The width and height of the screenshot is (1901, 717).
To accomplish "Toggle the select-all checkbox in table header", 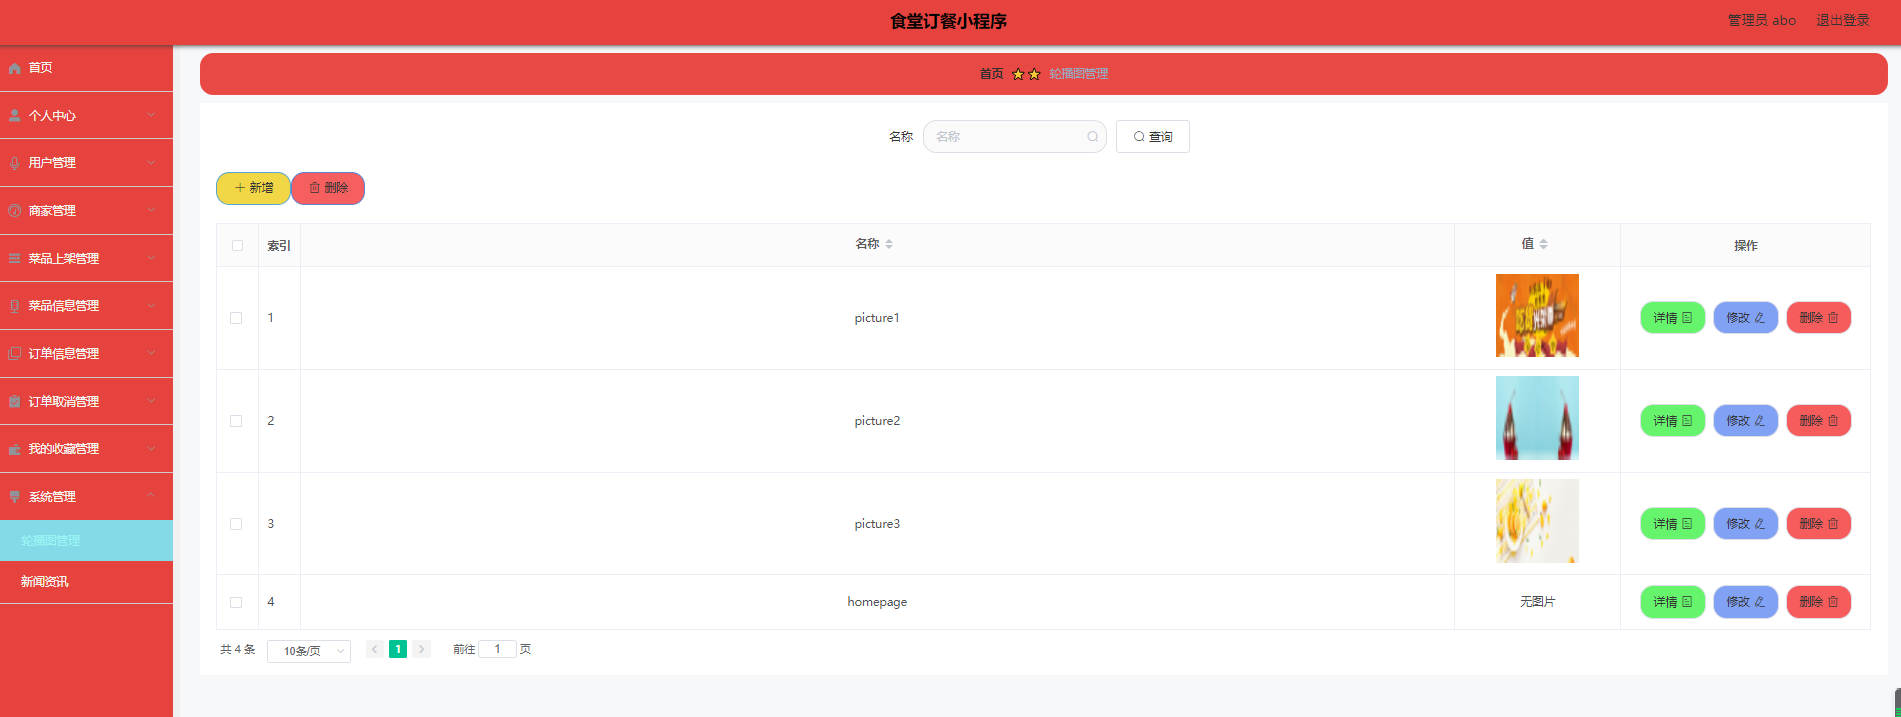I will 237,245.
